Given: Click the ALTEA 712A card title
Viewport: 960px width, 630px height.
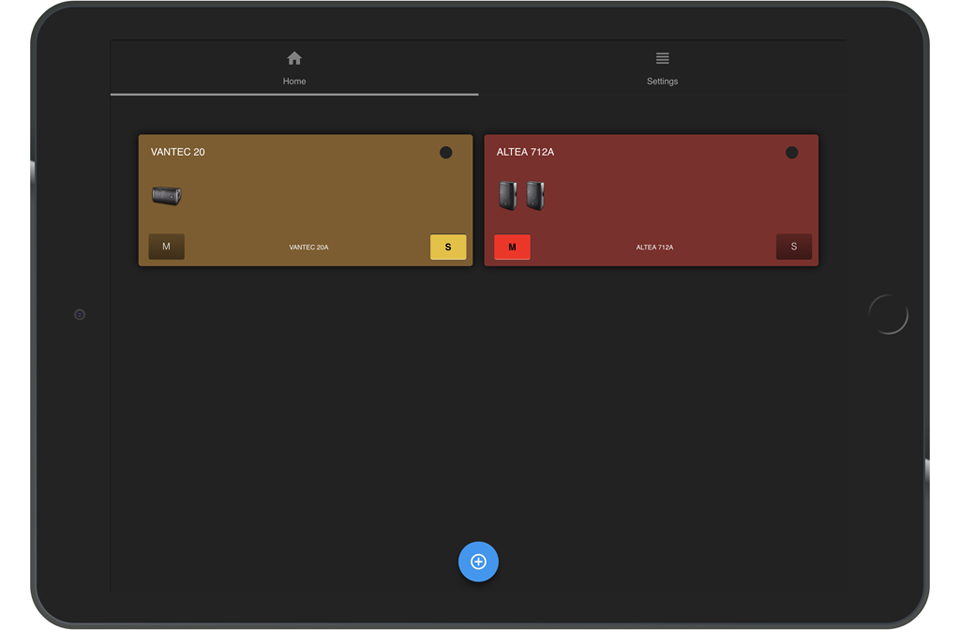Looking at the screenshot, I should coord(525,152).
